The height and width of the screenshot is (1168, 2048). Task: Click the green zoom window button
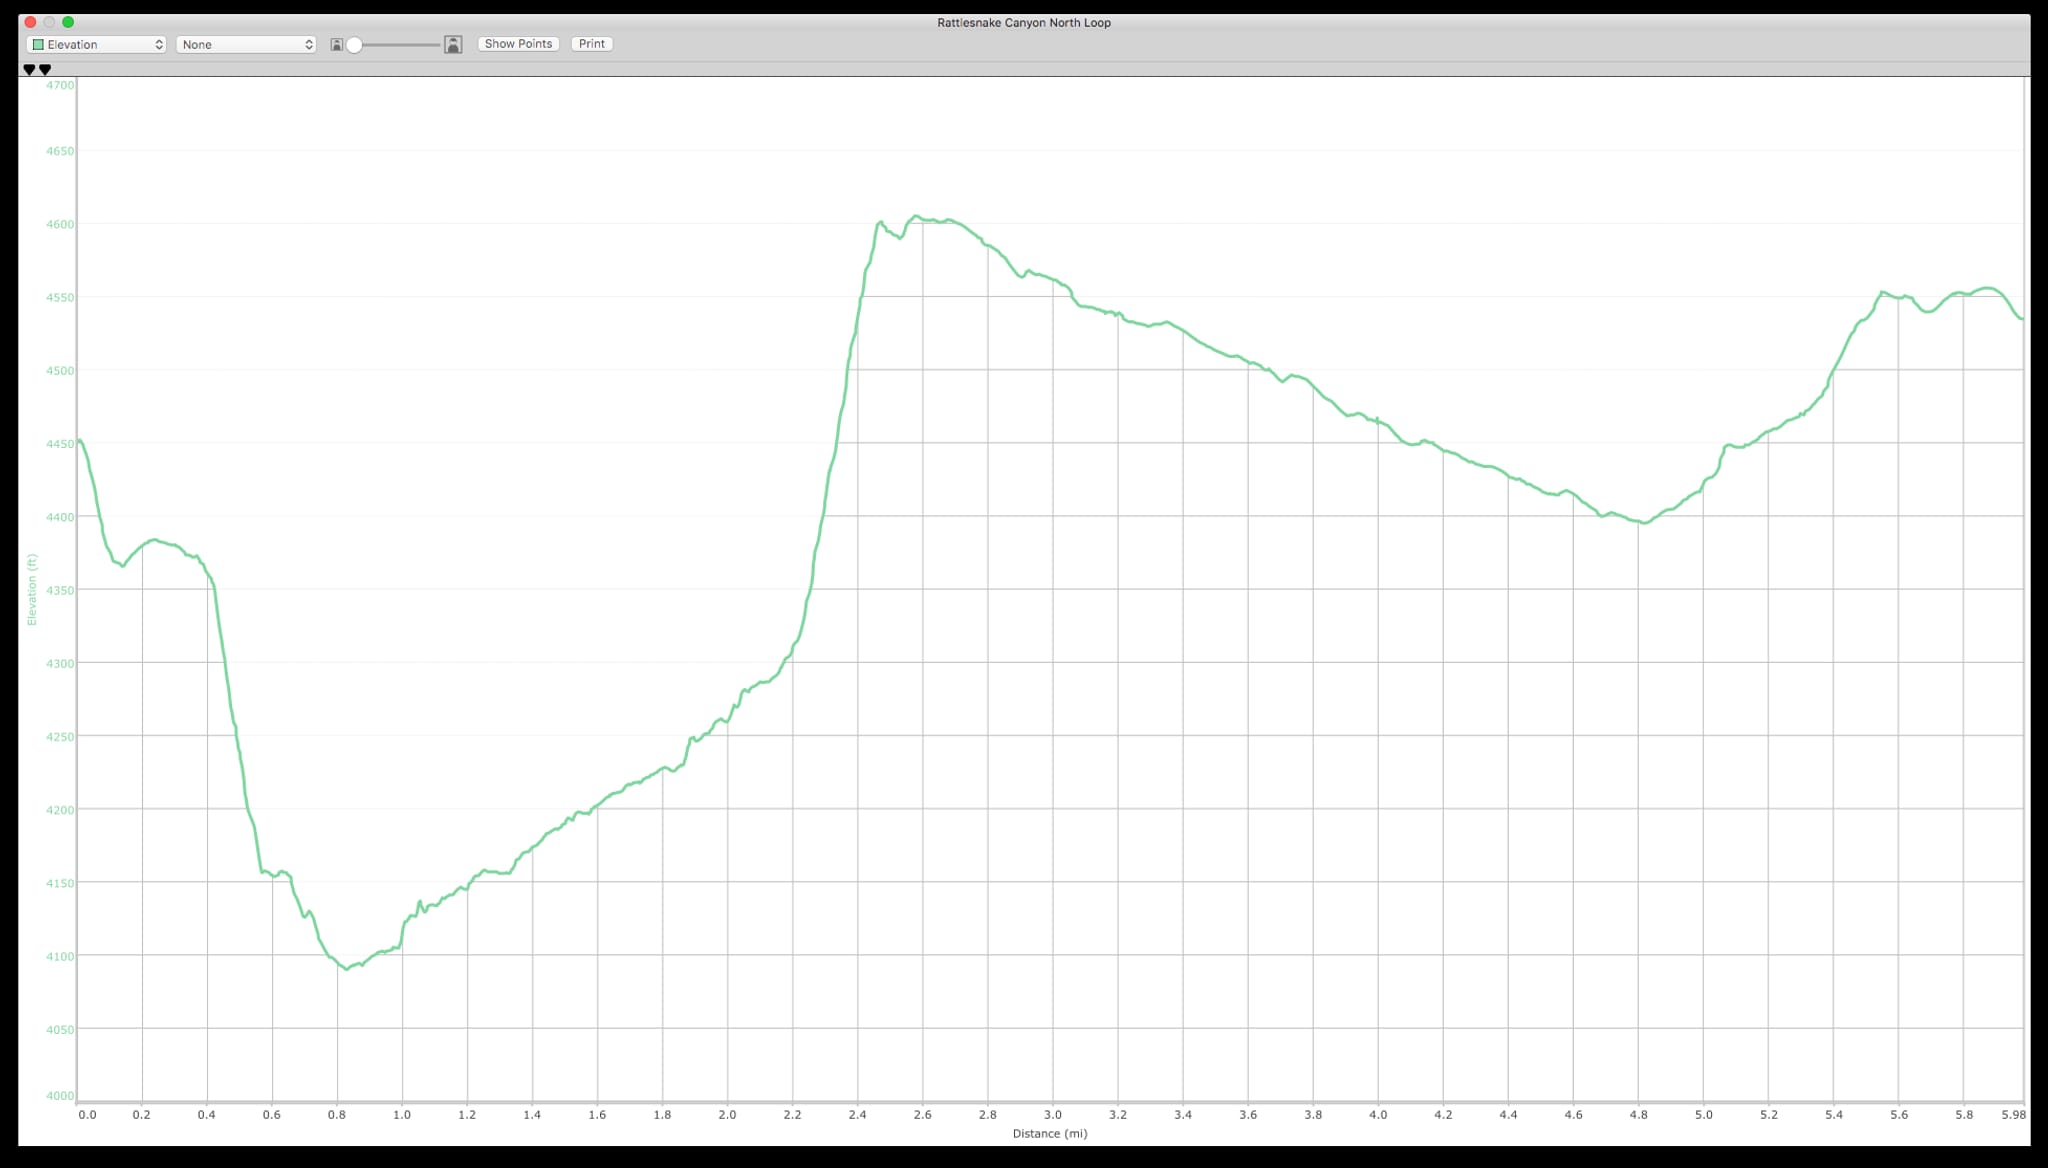click(68, 22)
